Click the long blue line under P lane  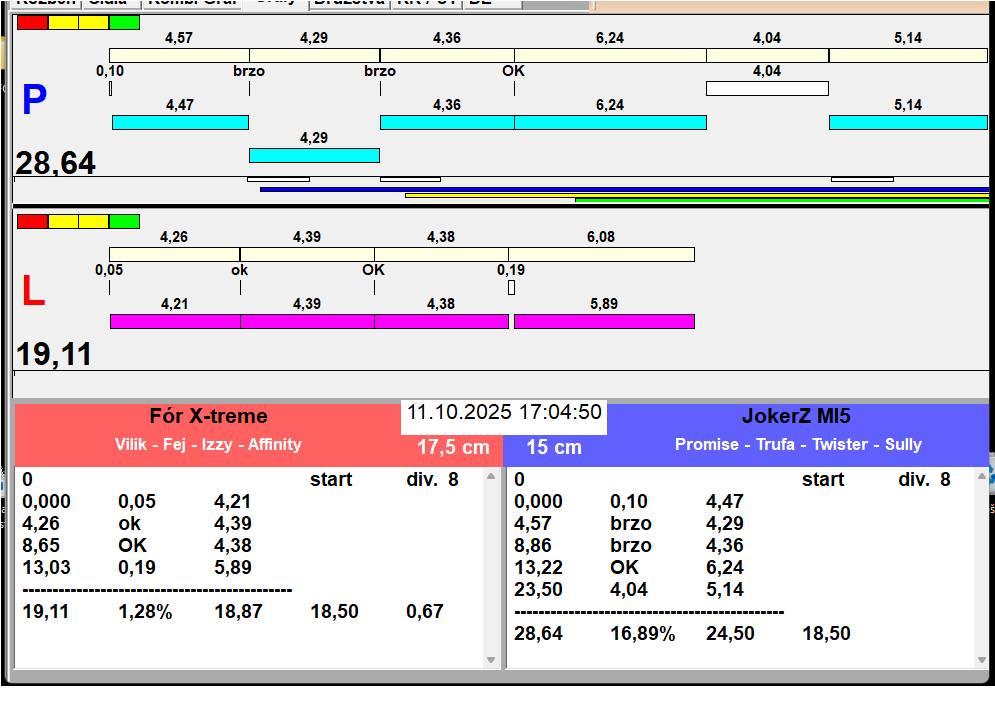624,189
